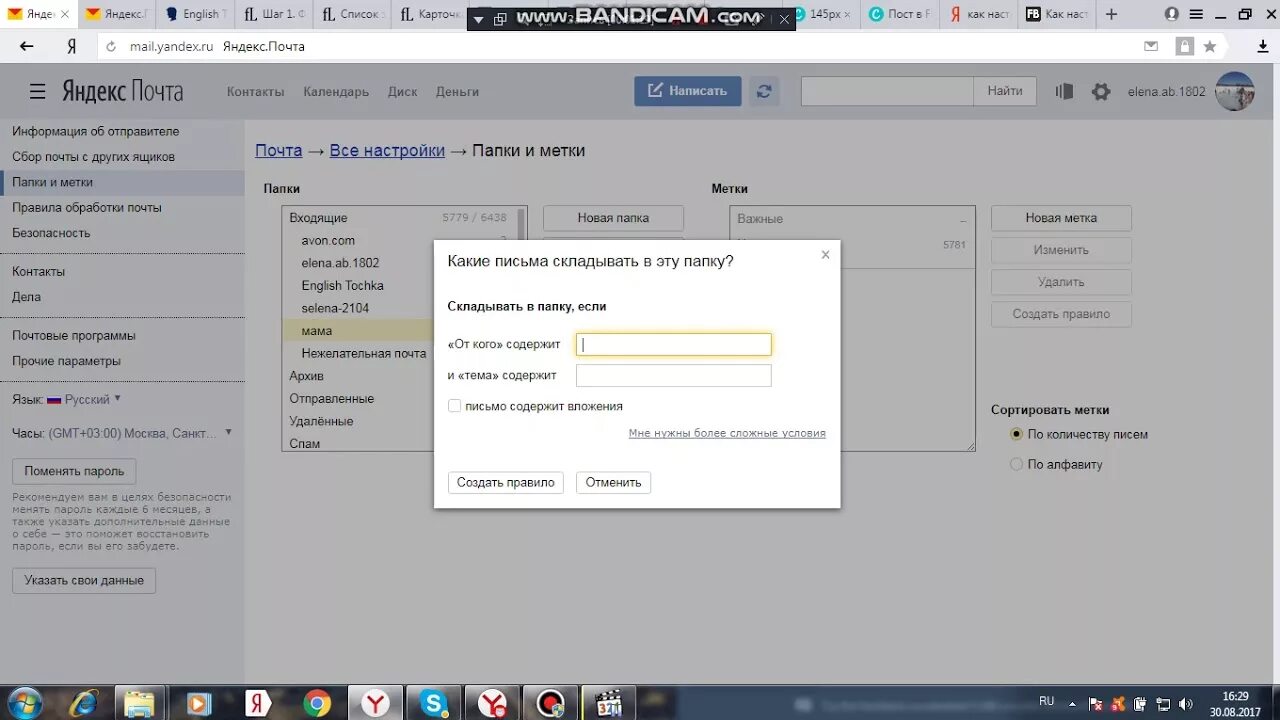Open Yandex Browser taskbar icon
1280x720 pixels.
pos(375,703)
